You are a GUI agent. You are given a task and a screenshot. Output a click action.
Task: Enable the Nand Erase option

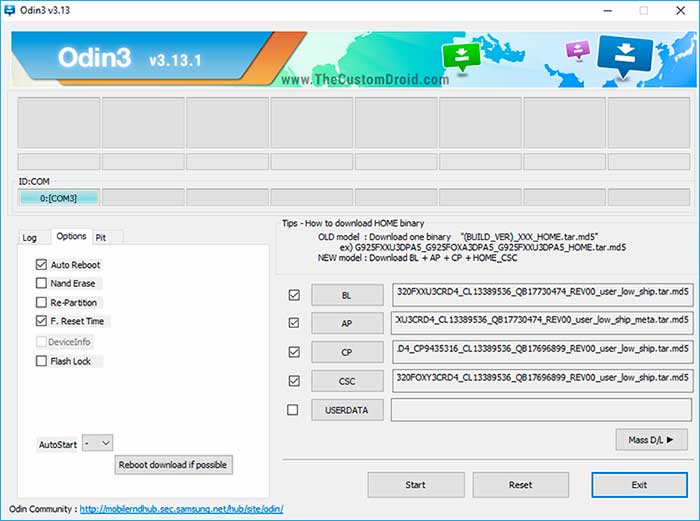pyautogui.click(x=41, y=284)
